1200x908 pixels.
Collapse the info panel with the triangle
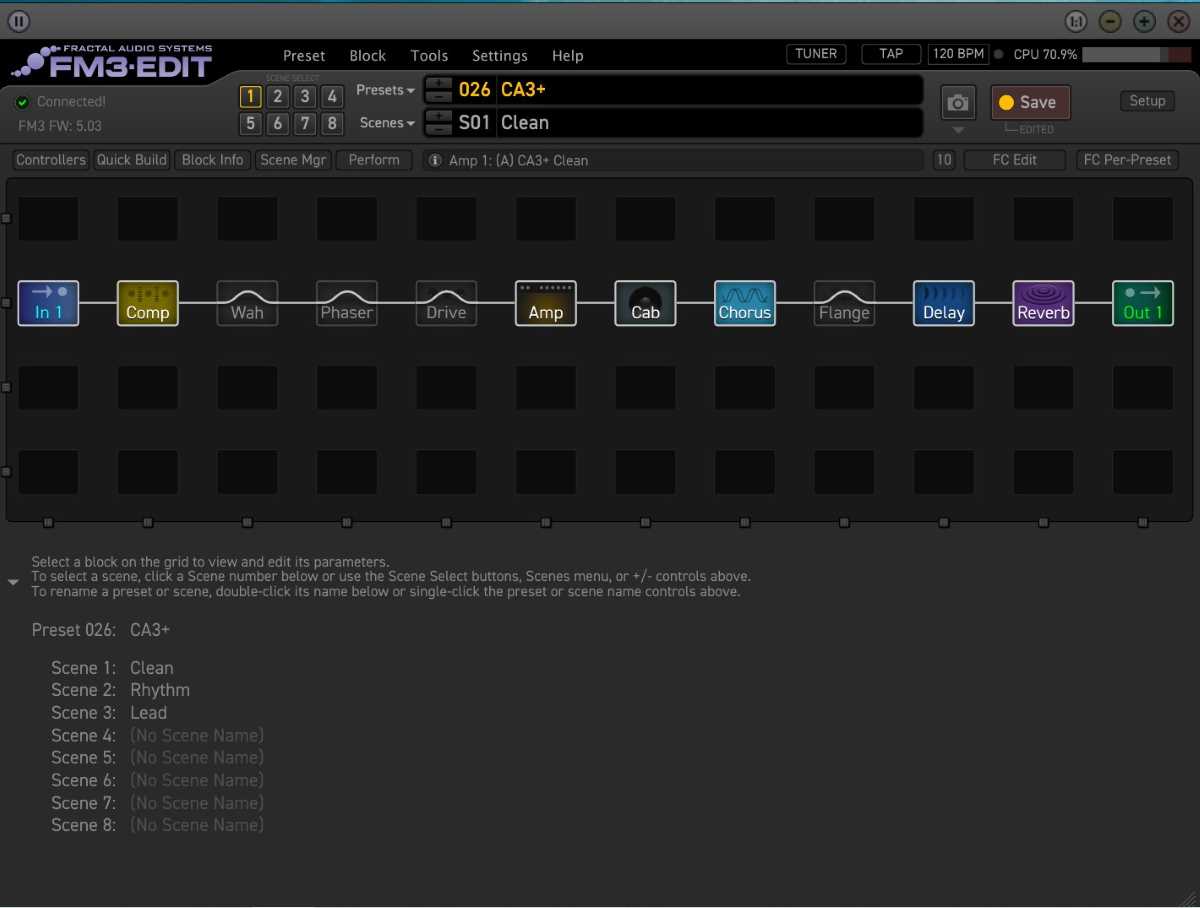coord(13,582)
